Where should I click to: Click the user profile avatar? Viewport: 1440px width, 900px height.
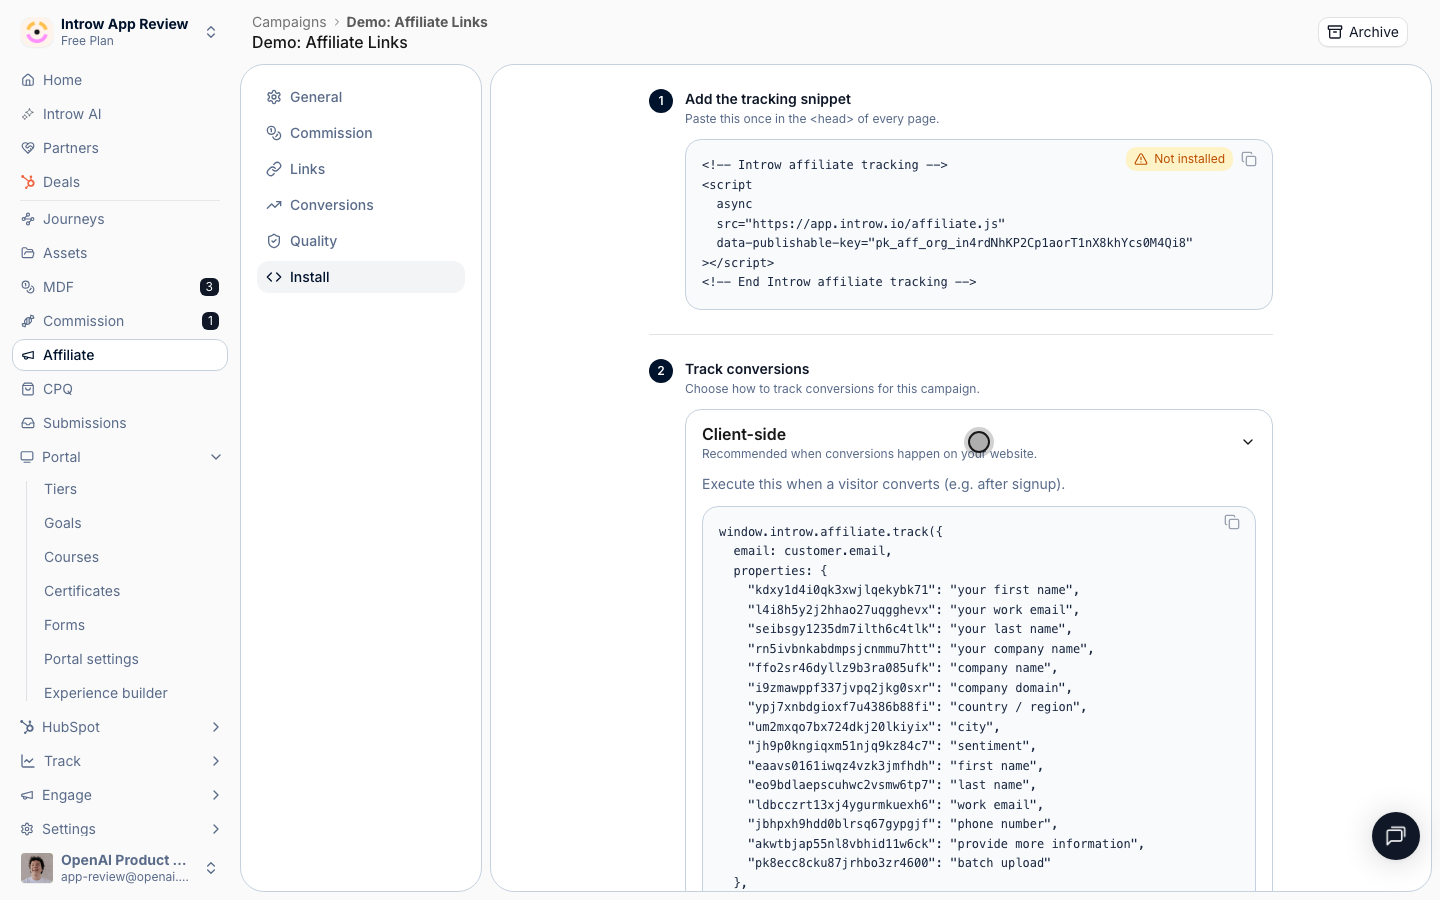pyautogui.click(x=37, y=868)
